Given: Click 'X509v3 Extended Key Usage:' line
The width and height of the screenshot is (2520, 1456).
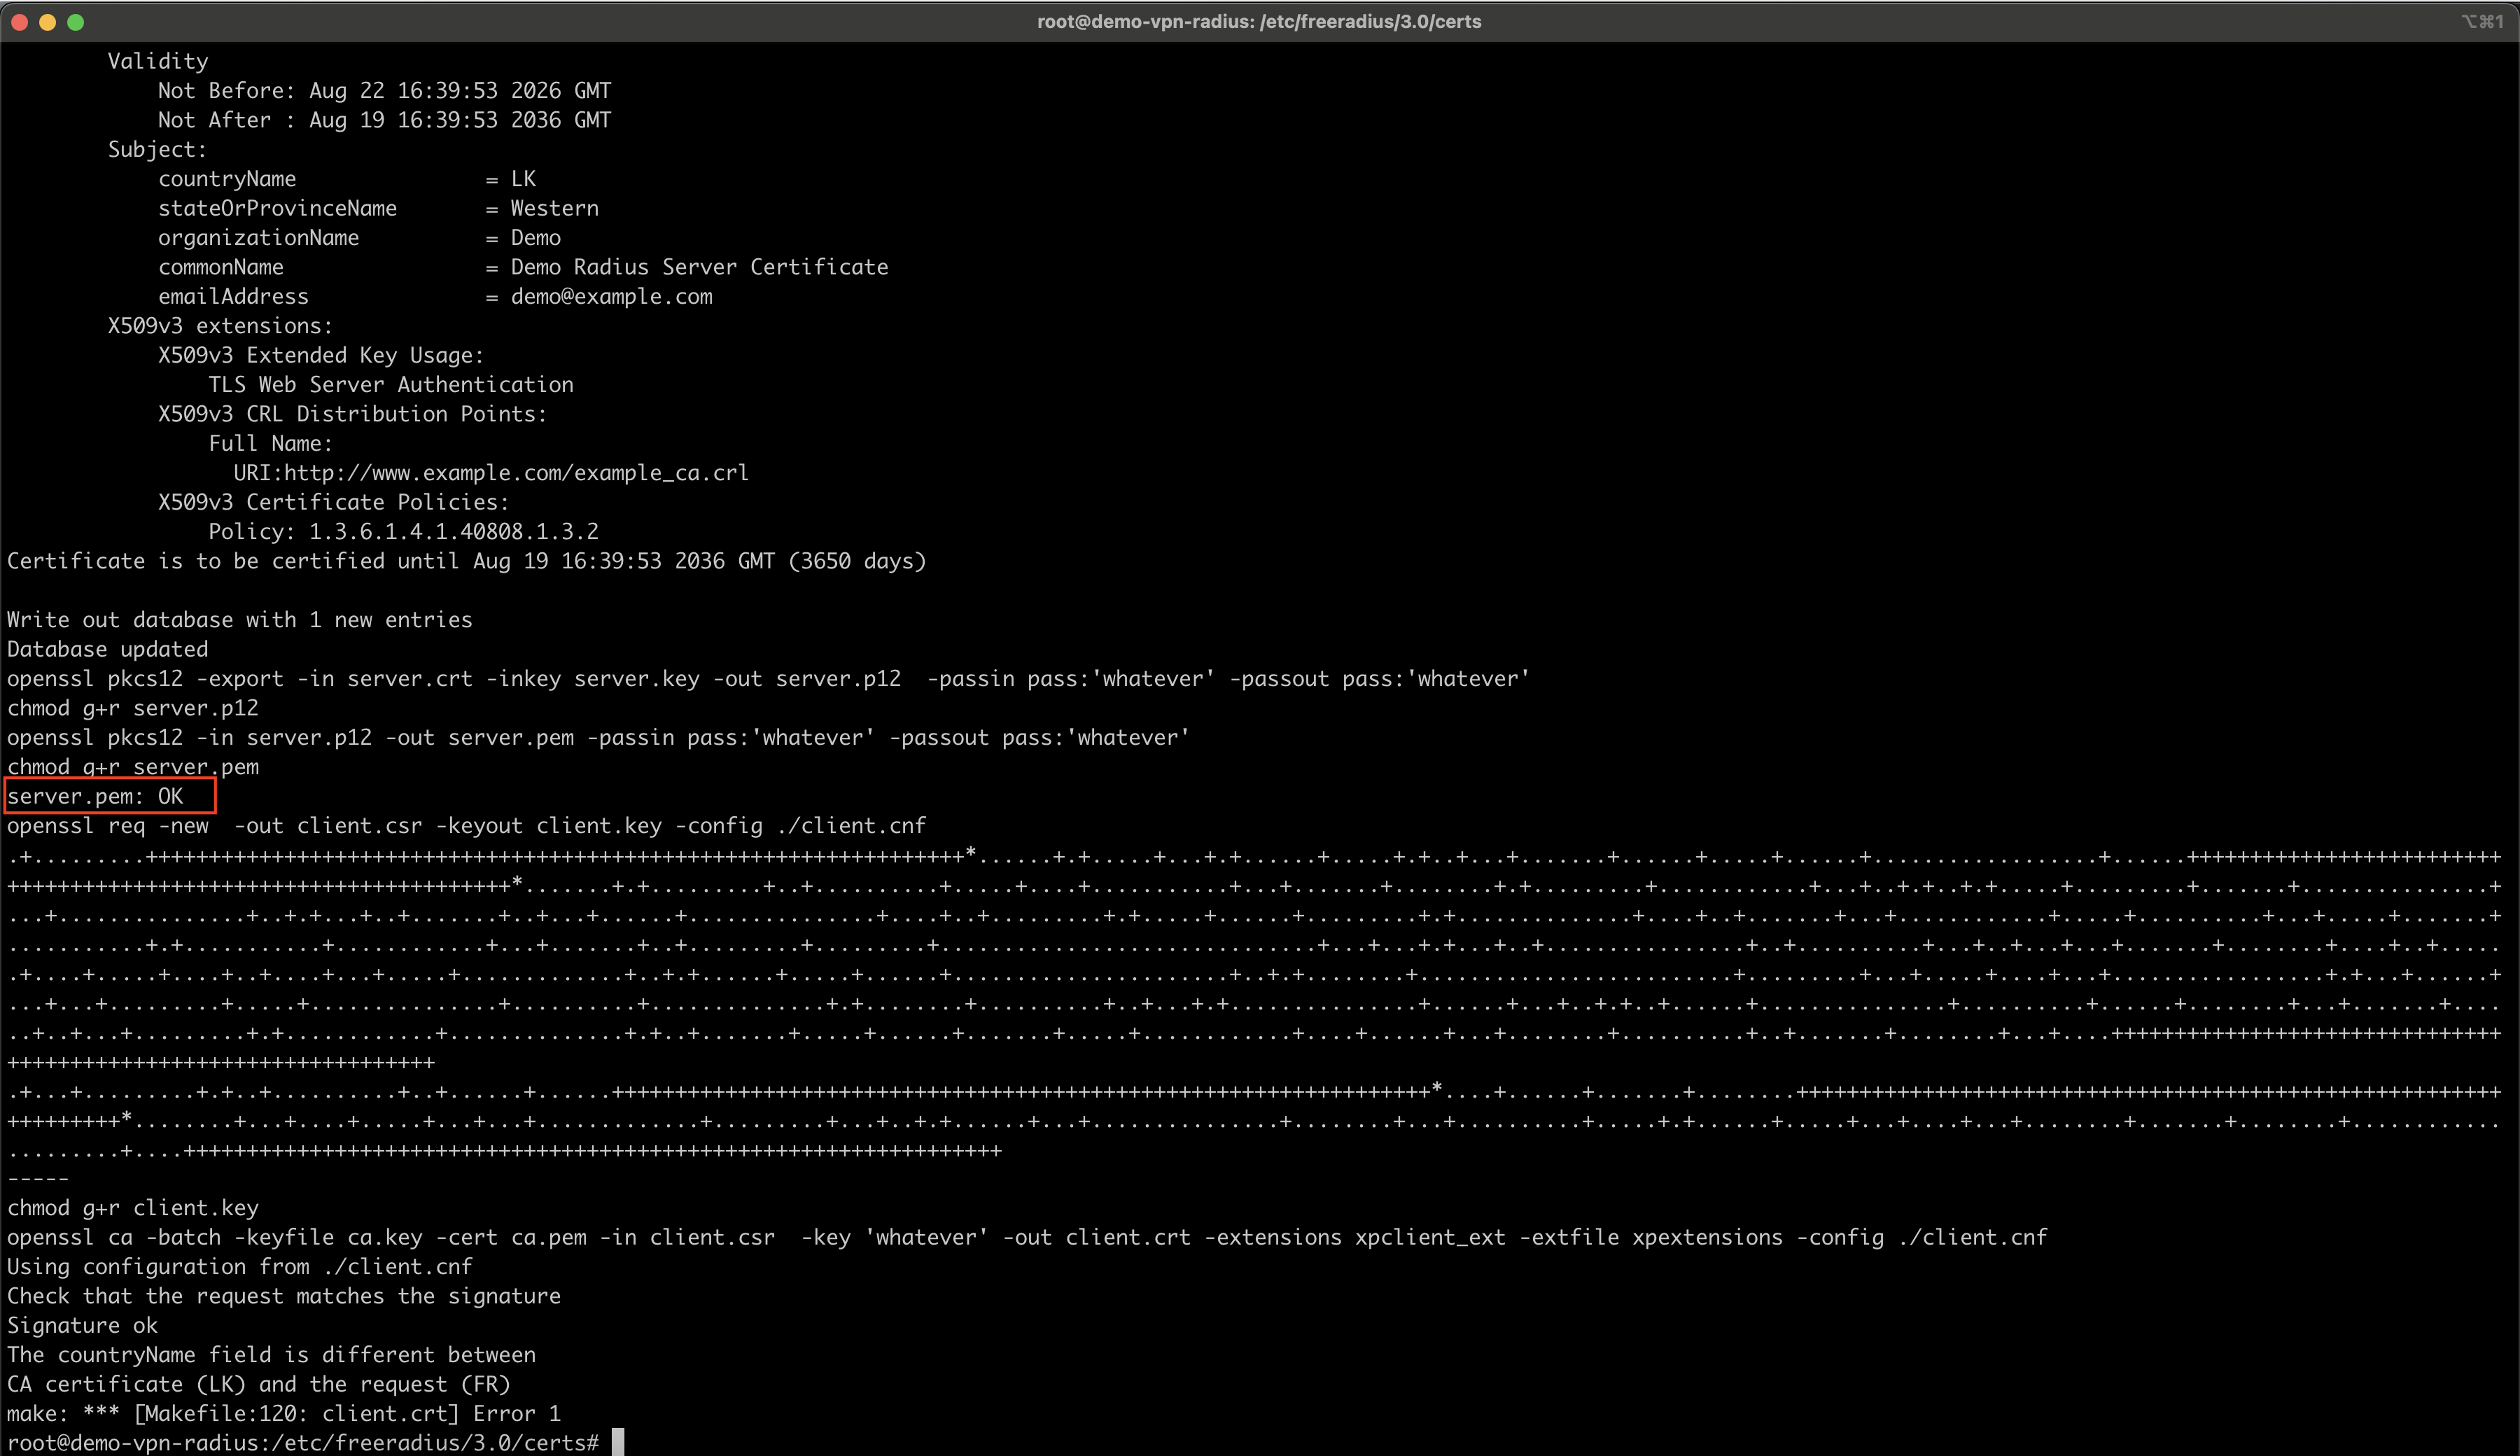Looking at the screenshot, I should (321, 355).
